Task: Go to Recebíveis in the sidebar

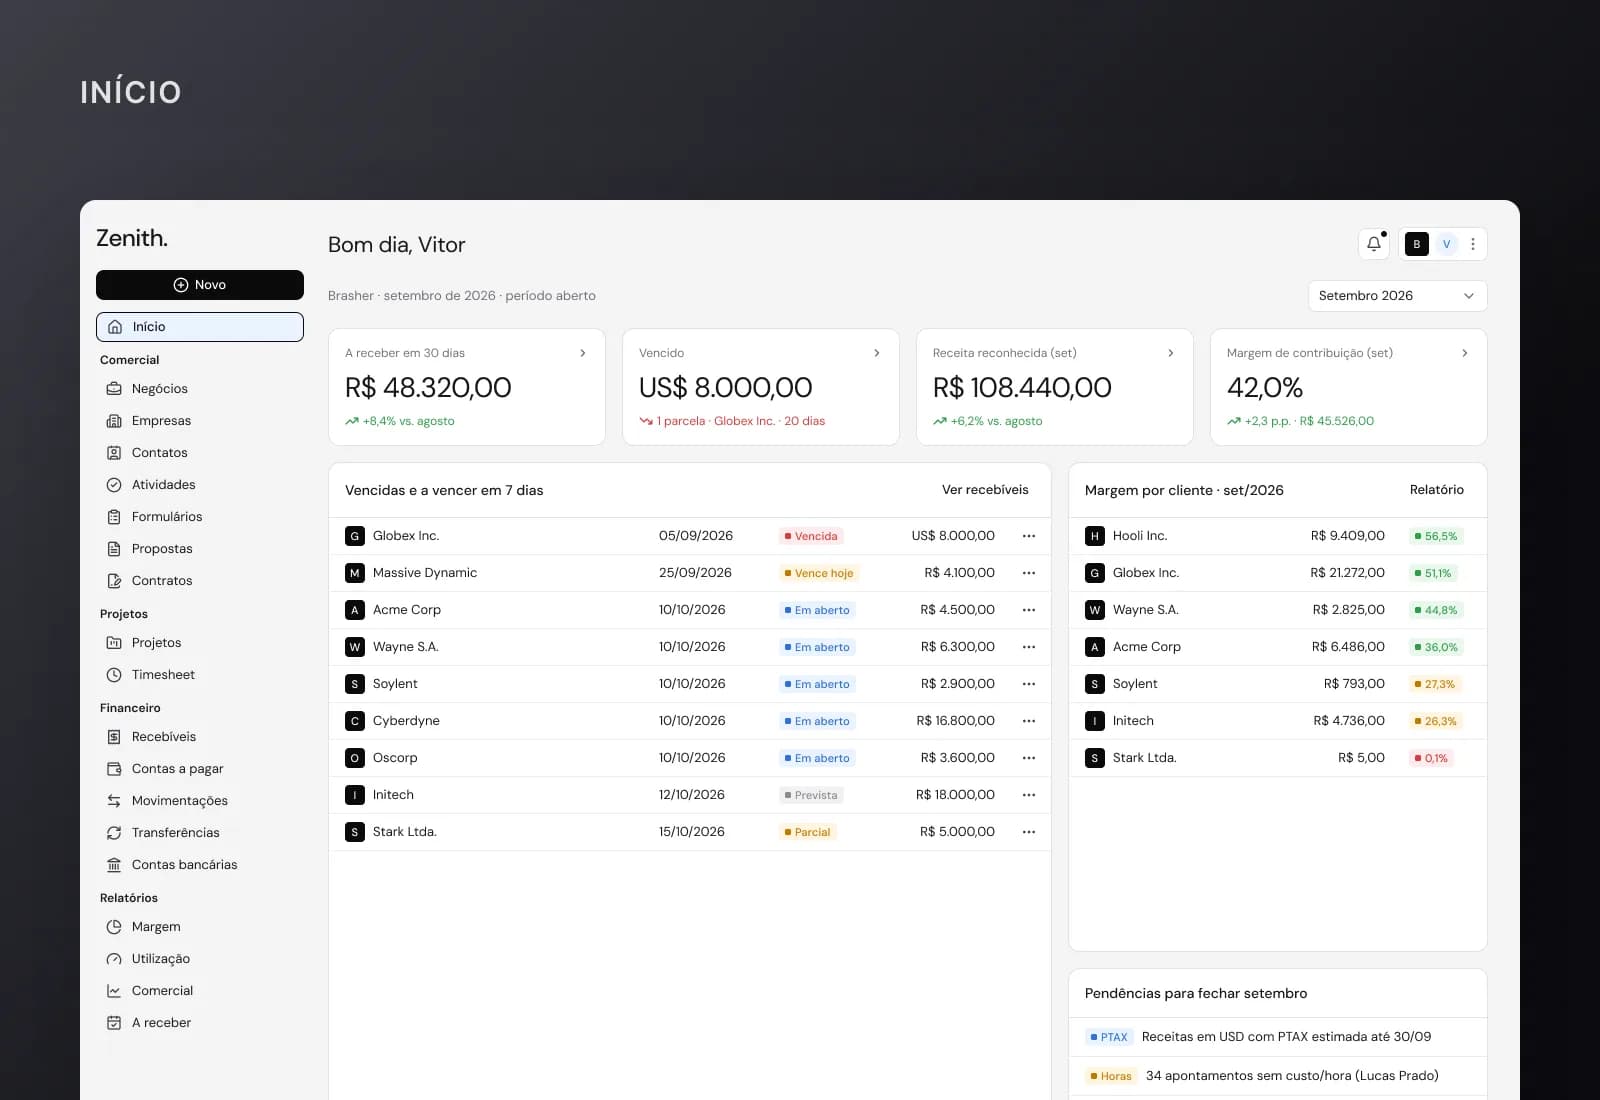Action: (x=200, y=737)
